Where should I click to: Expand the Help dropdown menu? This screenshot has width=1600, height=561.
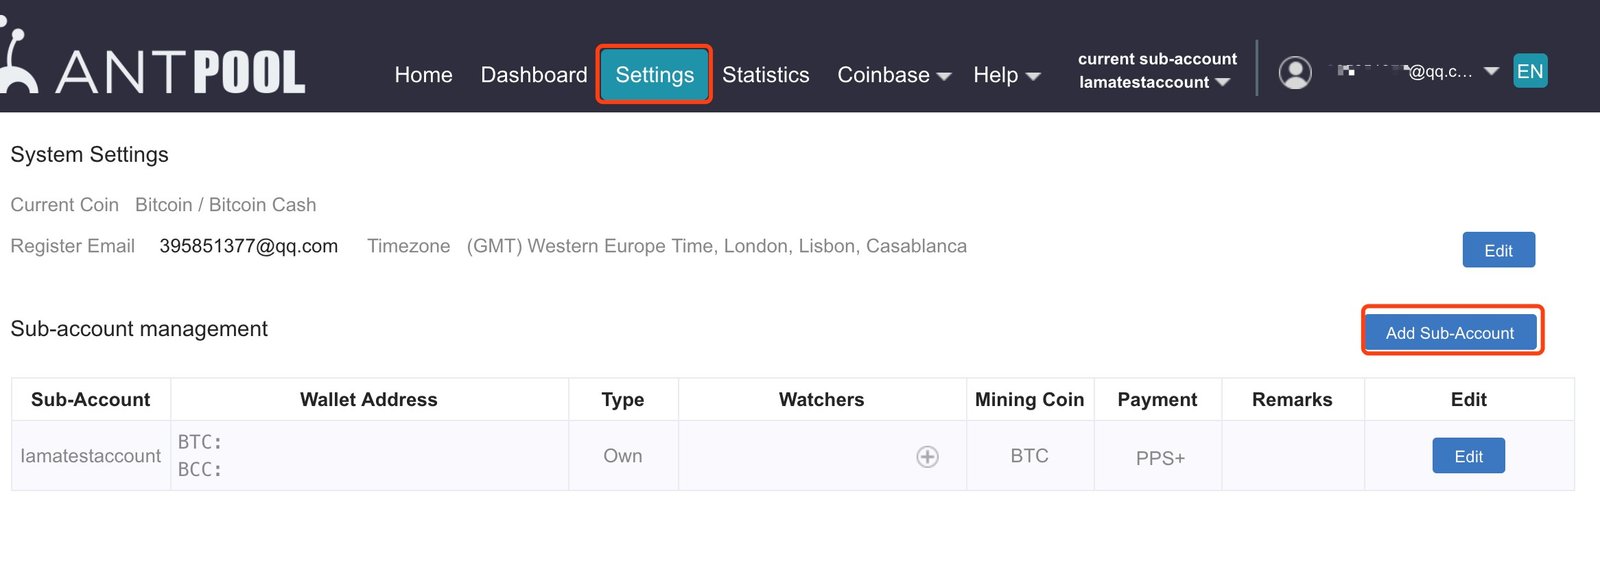(x=1007, y=75)
